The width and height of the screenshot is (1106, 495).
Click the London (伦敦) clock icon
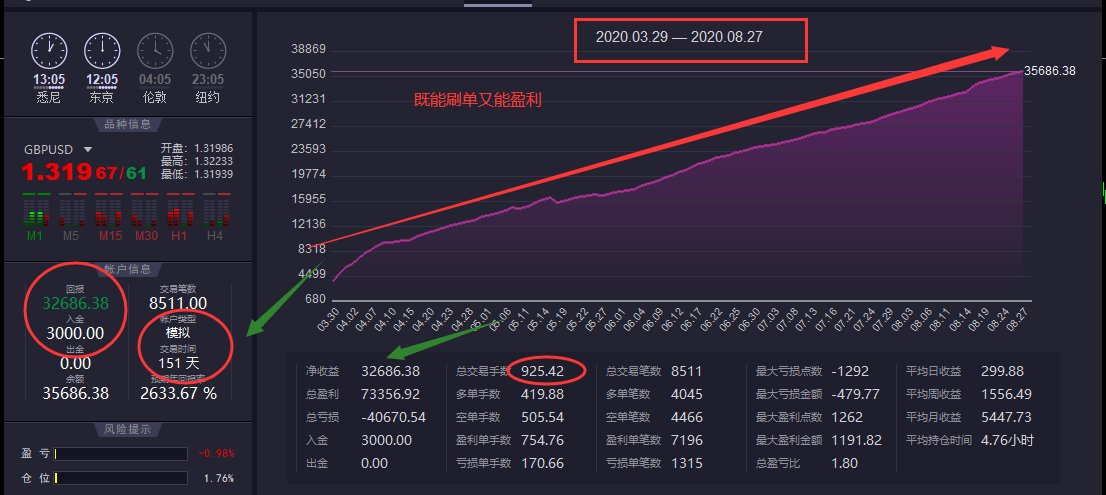coord(154,50)
